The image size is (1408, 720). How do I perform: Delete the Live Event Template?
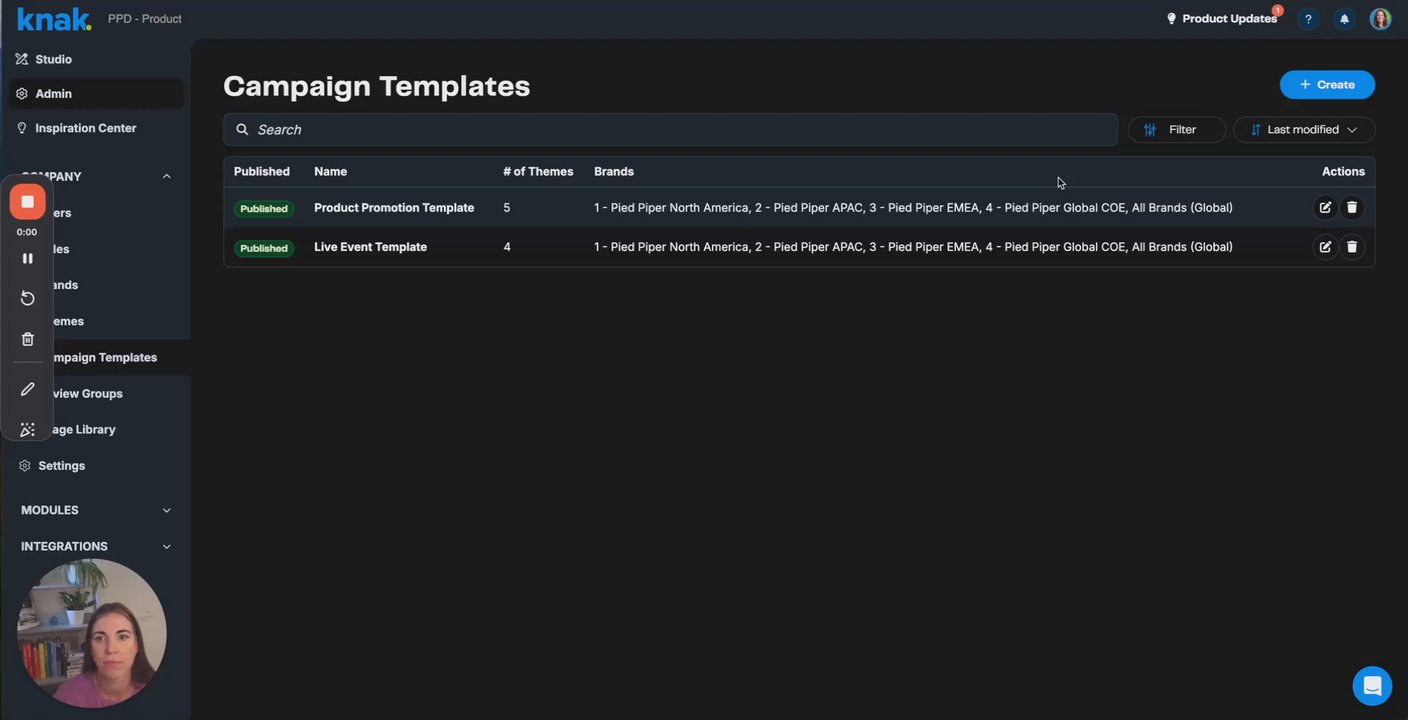(1352, 247)
